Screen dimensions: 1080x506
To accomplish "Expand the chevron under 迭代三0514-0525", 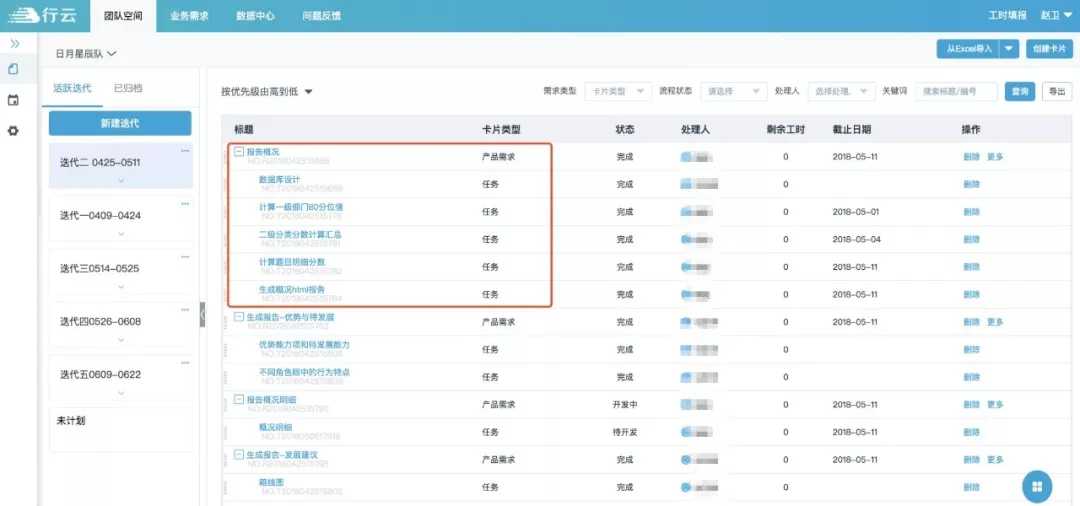I will pyautogui.click(x=120, y=287).
